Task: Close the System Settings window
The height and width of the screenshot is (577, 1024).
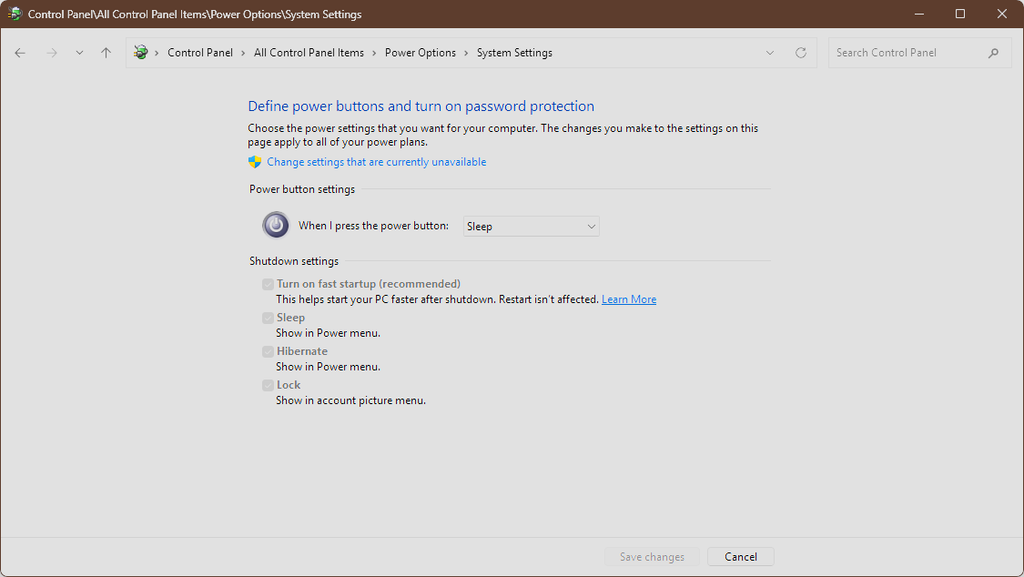Action: pyautogui.click(x=1002, y=14)
